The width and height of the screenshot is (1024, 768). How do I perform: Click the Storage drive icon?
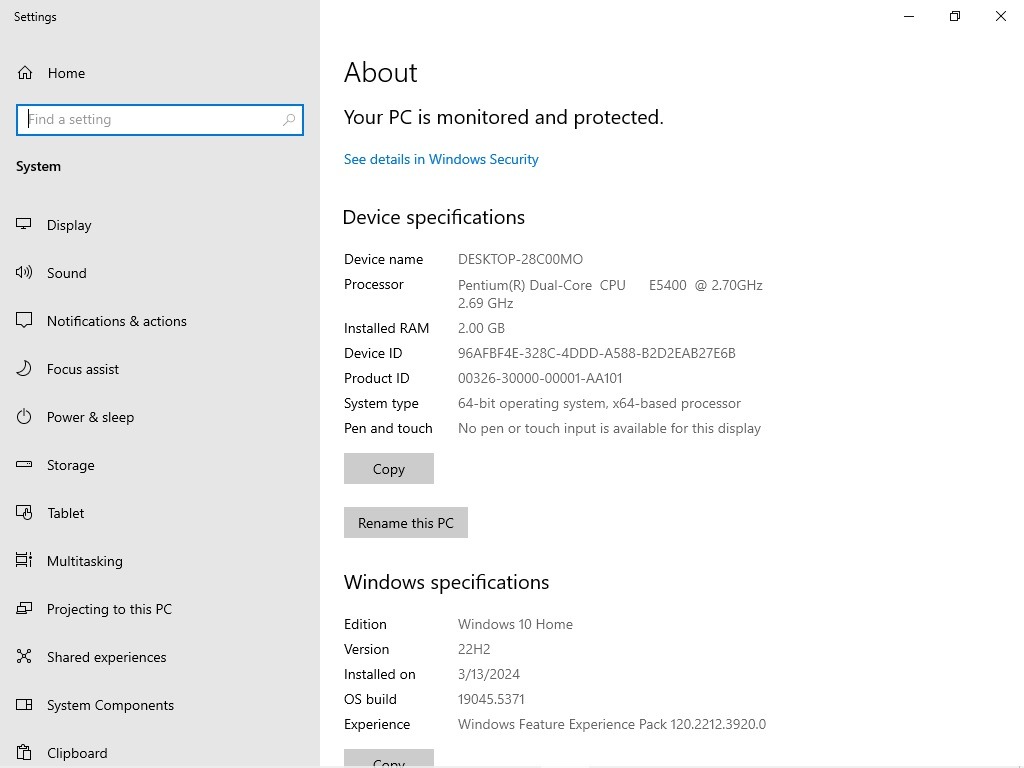[x=24, y=464]
